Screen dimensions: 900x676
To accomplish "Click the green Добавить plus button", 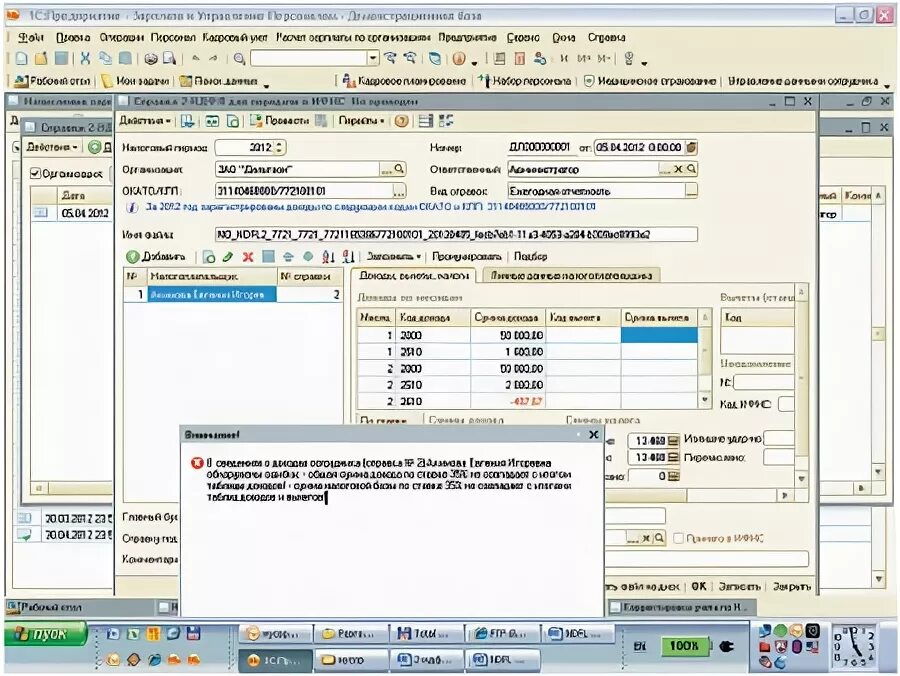I will coord(156,257).
